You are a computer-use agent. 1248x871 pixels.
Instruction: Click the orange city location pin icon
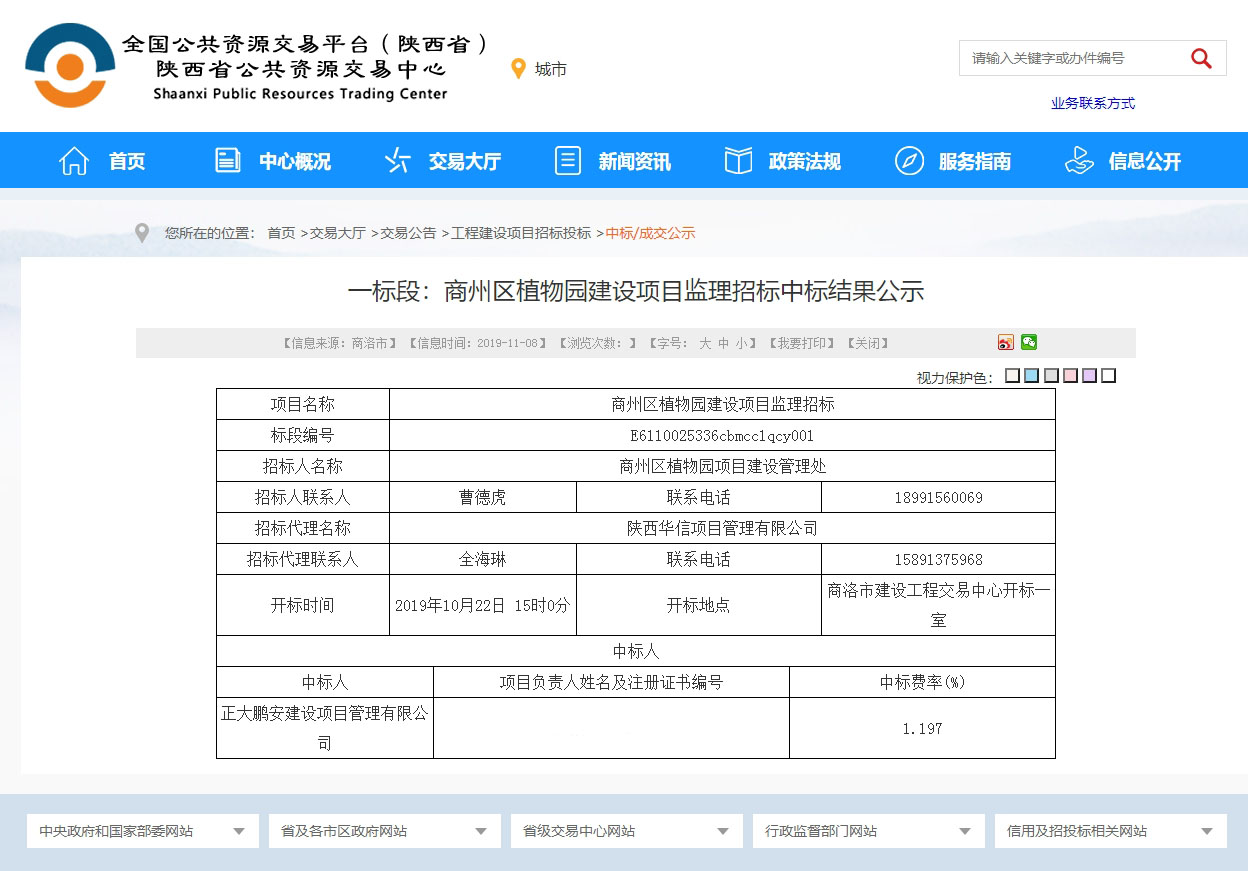click(x=518, y=69)
